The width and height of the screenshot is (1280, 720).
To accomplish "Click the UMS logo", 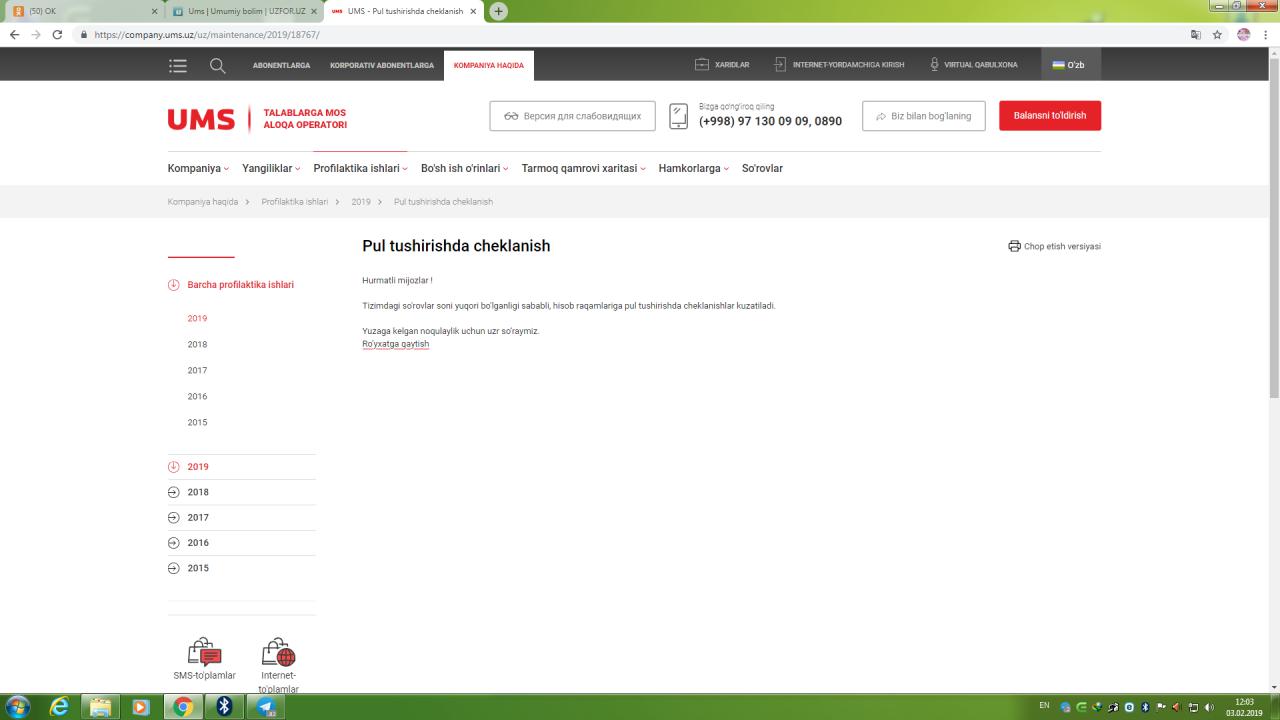I will [201, 119].
